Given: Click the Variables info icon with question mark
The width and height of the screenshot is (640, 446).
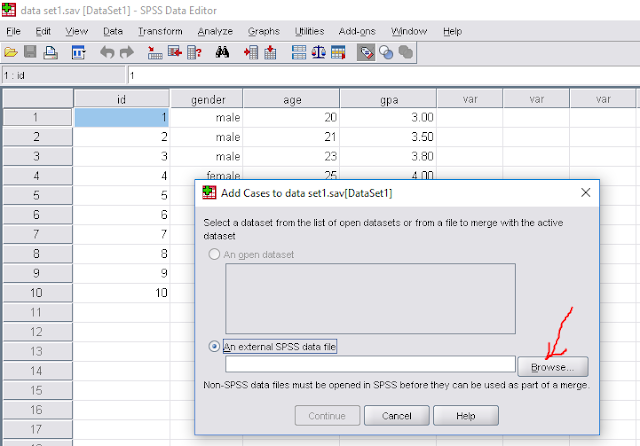Looking at the screenshot, I should pyautogui.click(x=194, y=53).
